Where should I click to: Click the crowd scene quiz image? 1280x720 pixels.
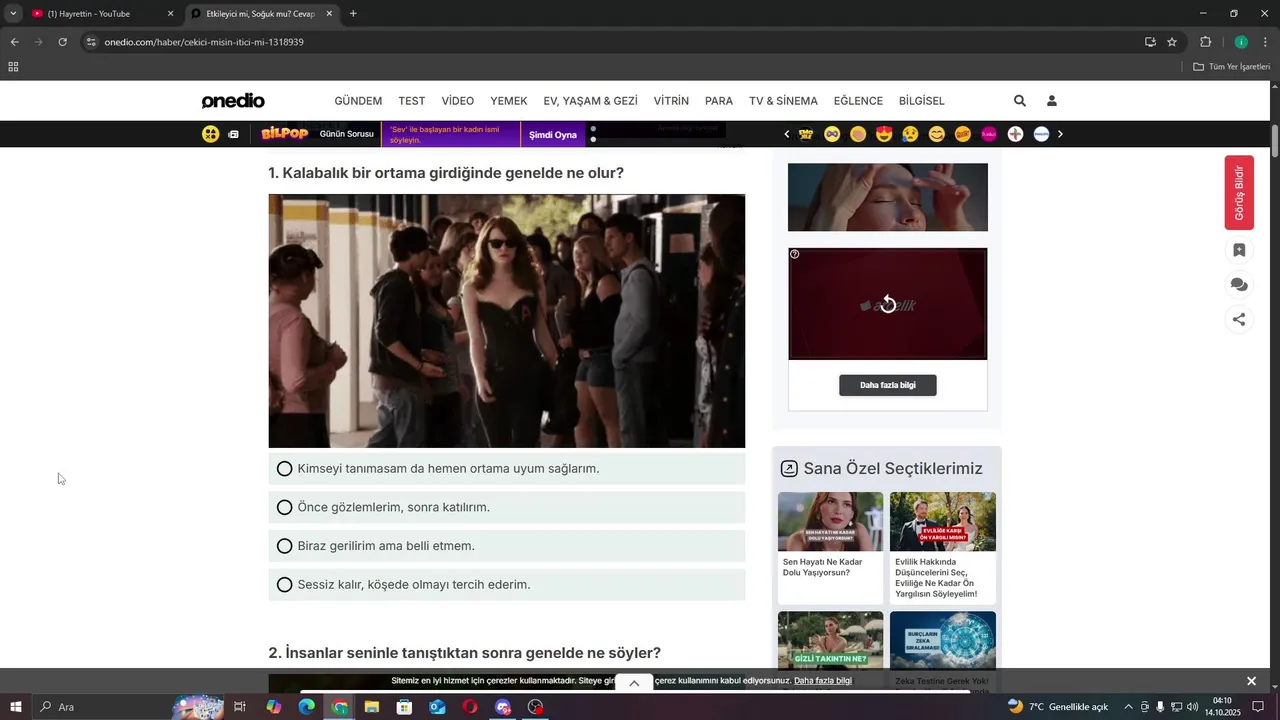click(x=506, y=321)
